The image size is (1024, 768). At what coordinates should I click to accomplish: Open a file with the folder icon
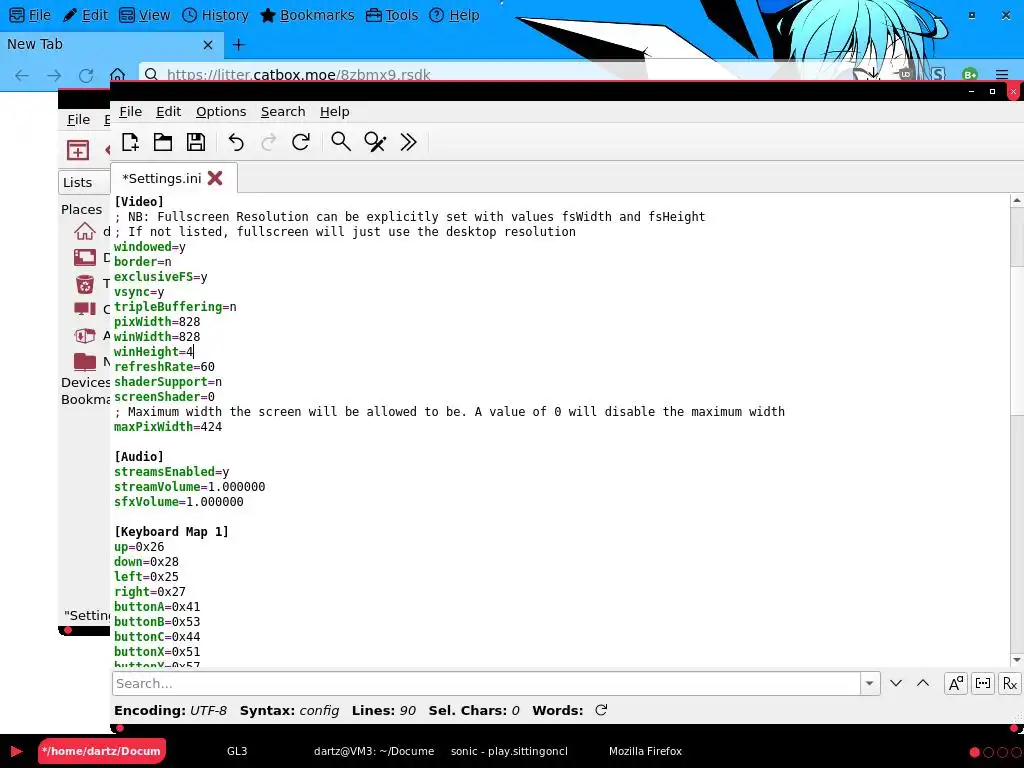(x=163, y=142)
